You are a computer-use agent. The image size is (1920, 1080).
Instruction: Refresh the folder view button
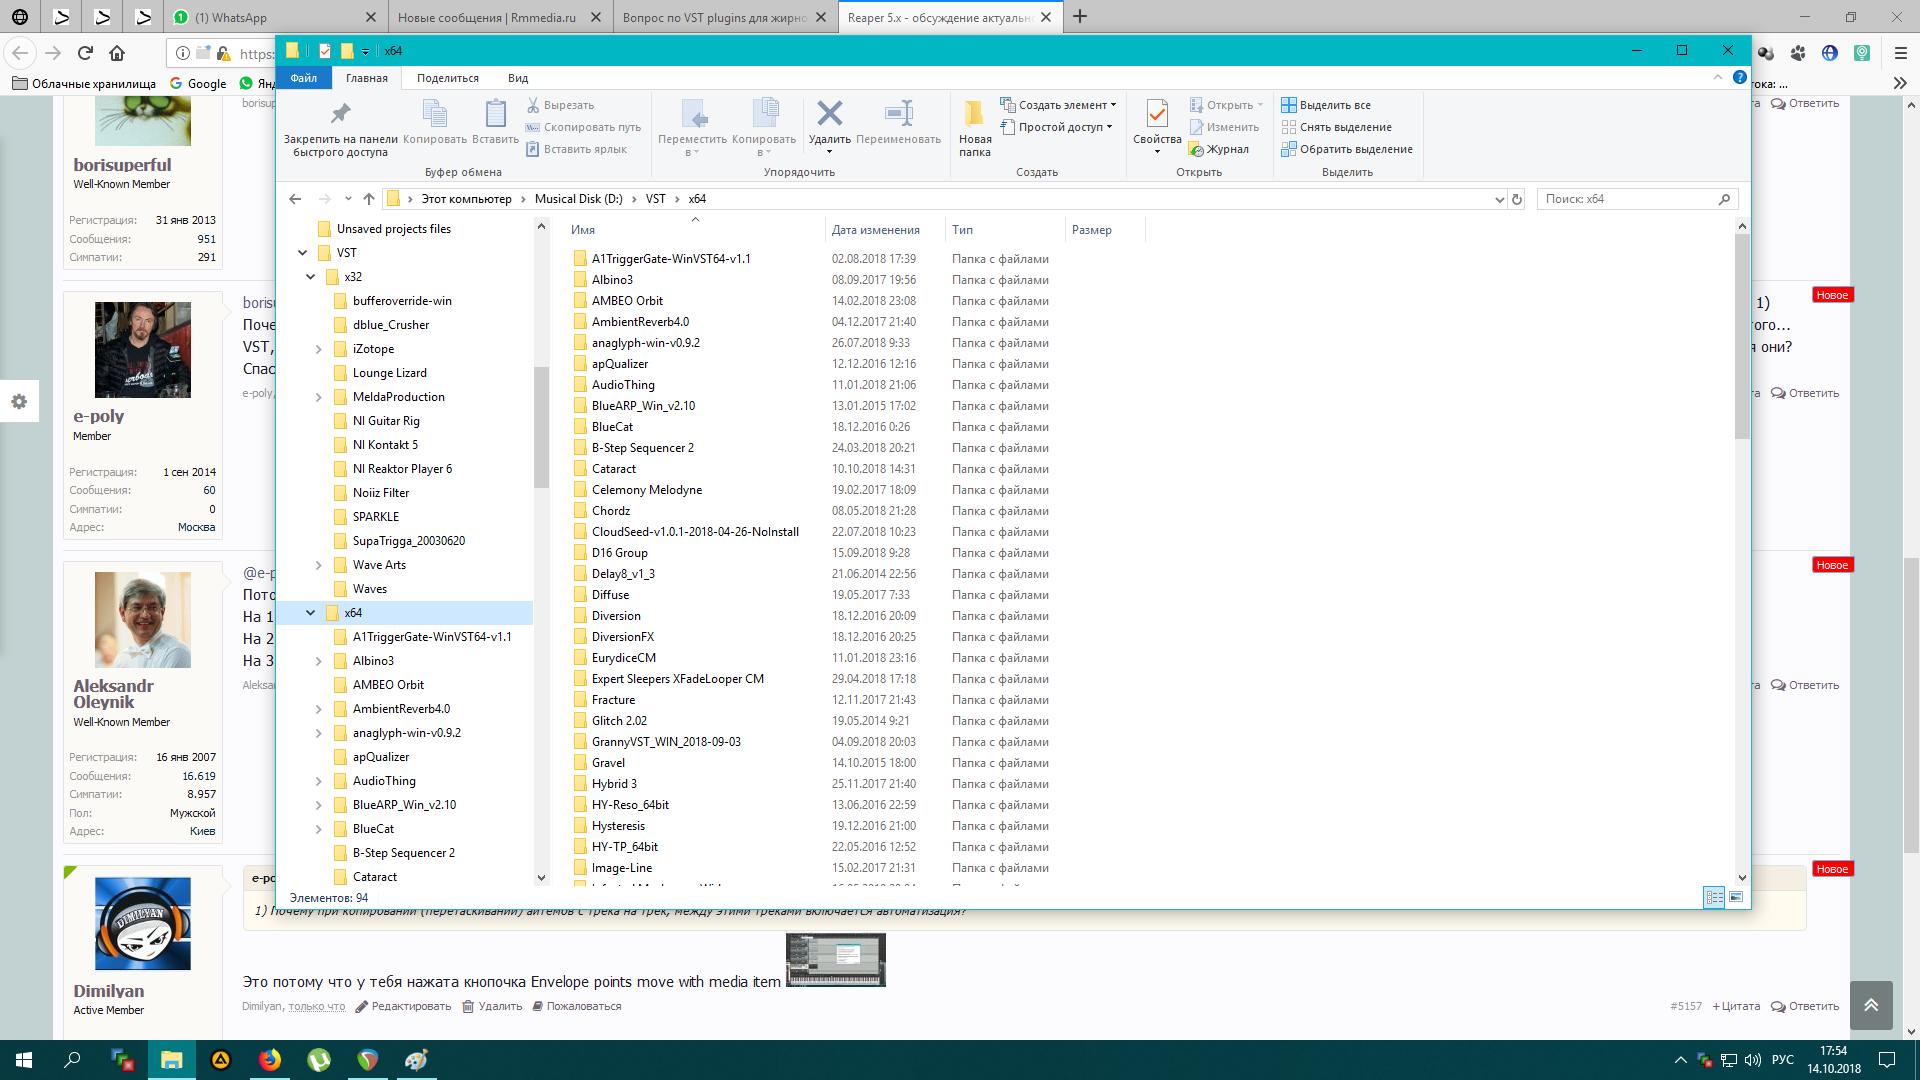[1517, 199]
